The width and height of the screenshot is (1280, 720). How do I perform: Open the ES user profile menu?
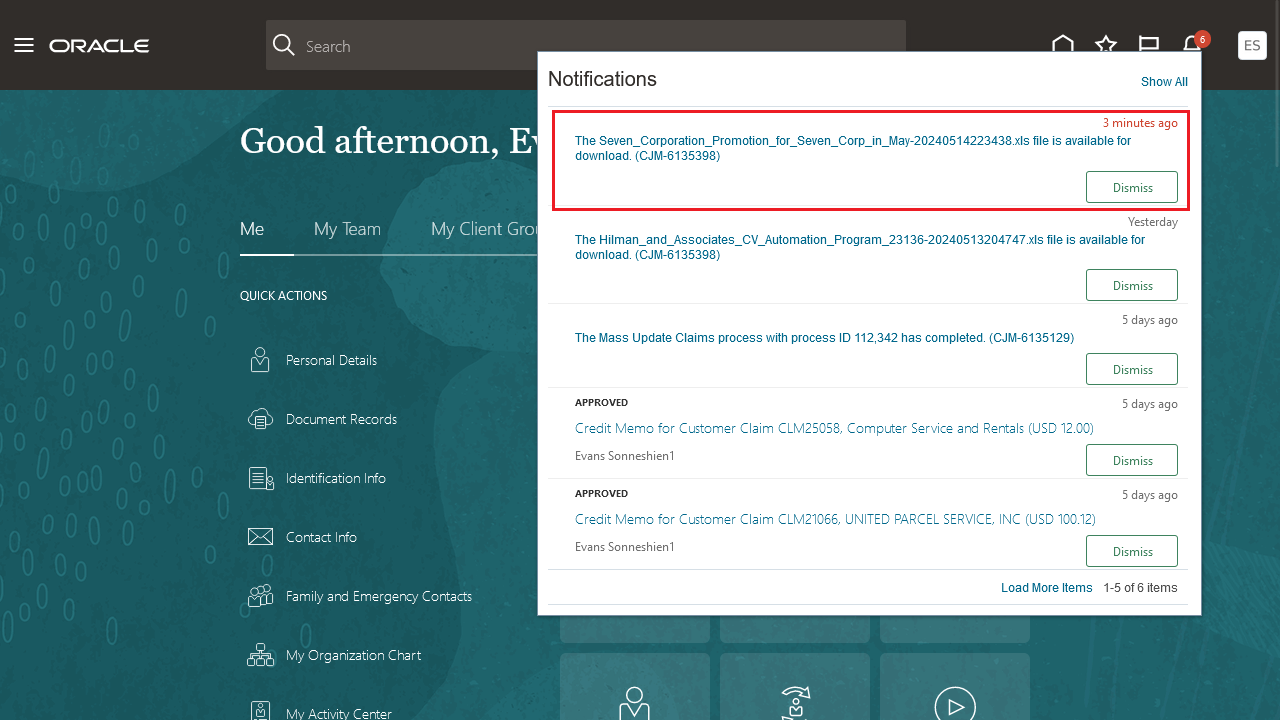pyautogui.click(x=1252, y=46)
